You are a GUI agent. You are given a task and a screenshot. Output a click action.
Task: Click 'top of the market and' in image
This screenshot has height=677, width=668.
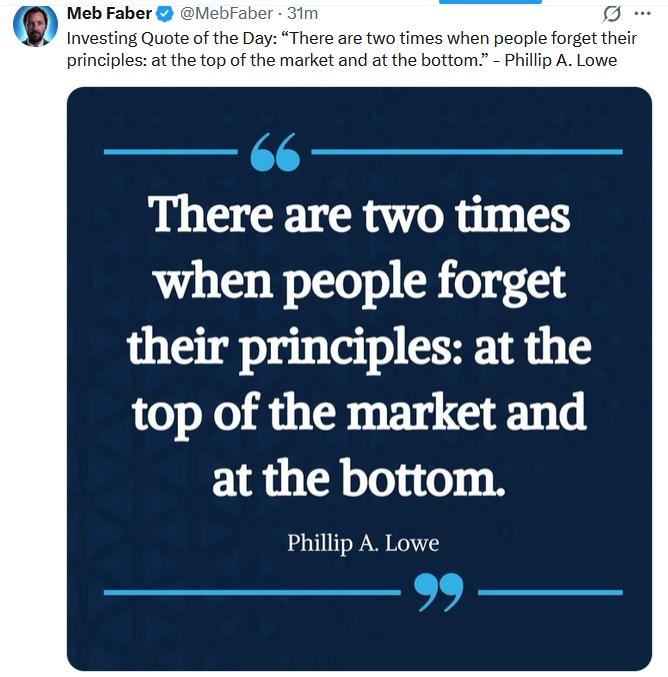[359, 413]
